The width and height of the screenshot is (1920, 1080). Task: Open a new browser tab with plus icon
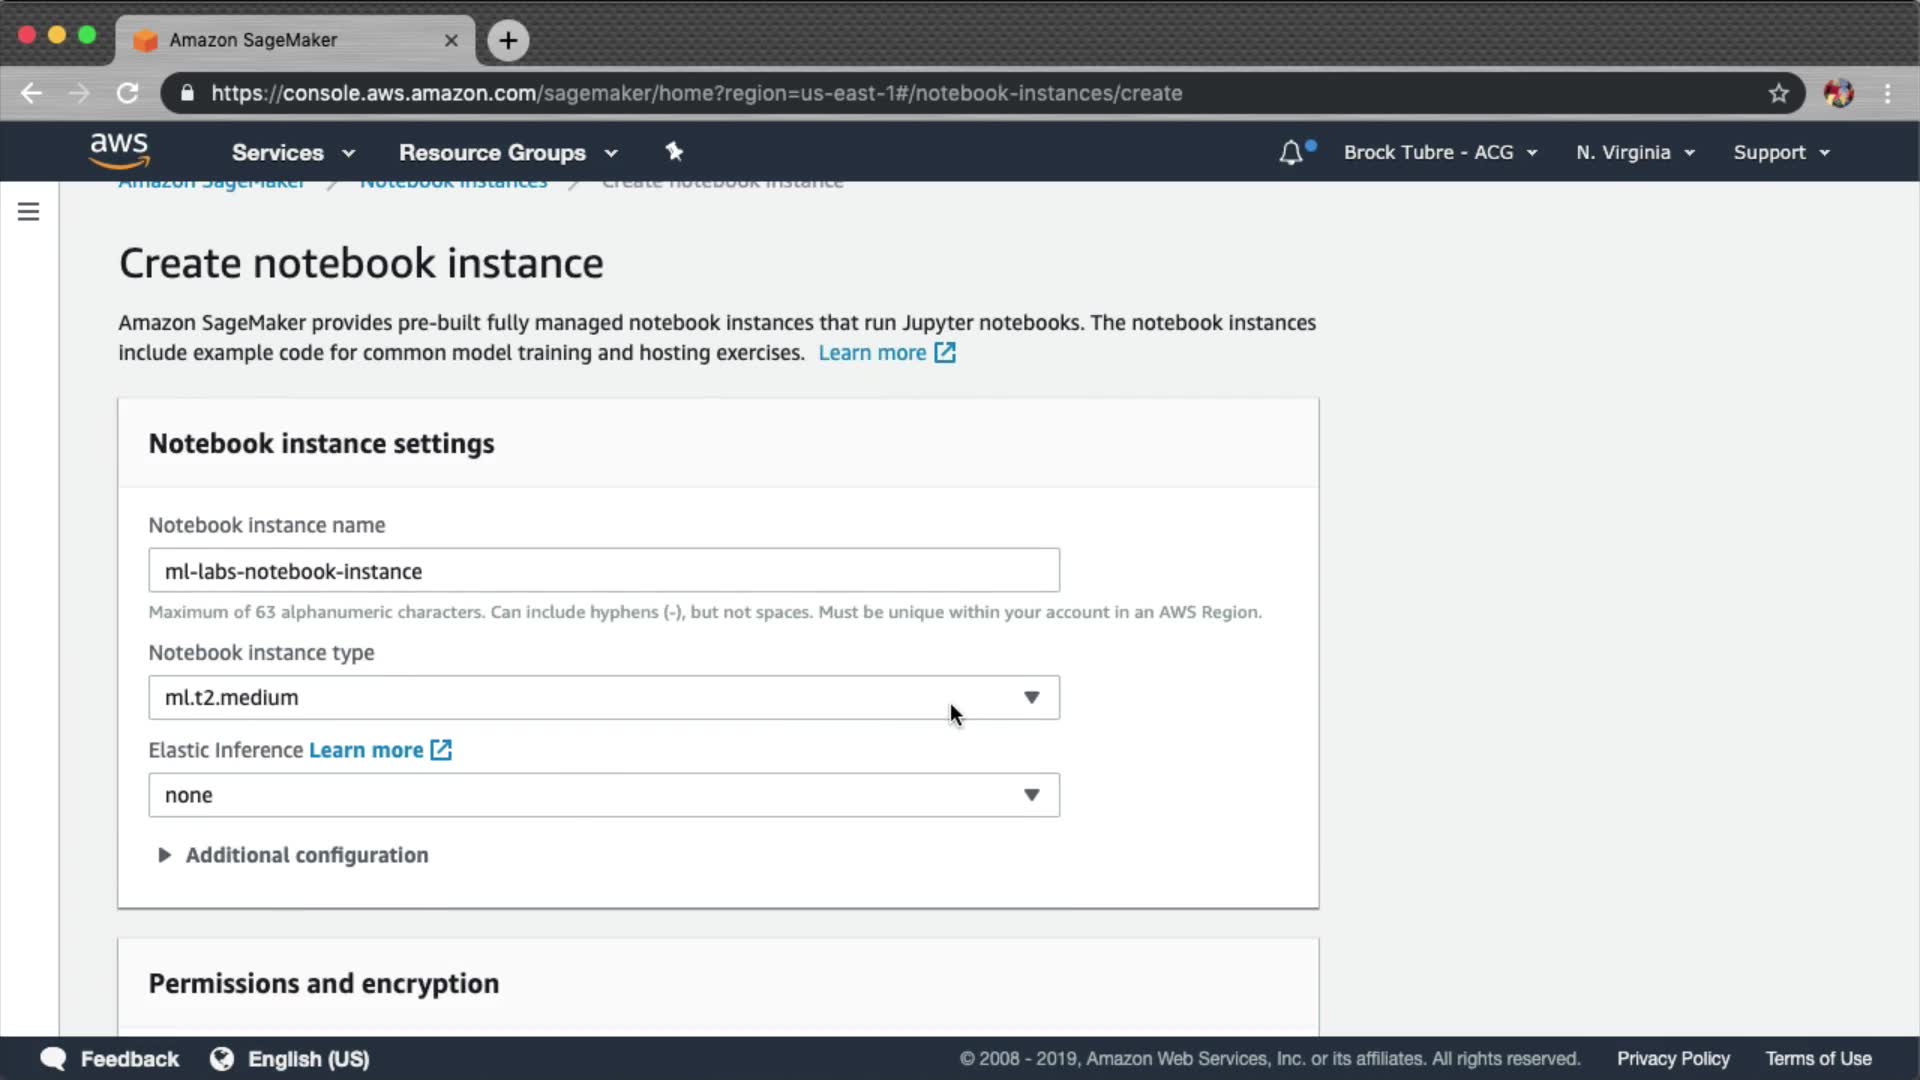point(508,40)
